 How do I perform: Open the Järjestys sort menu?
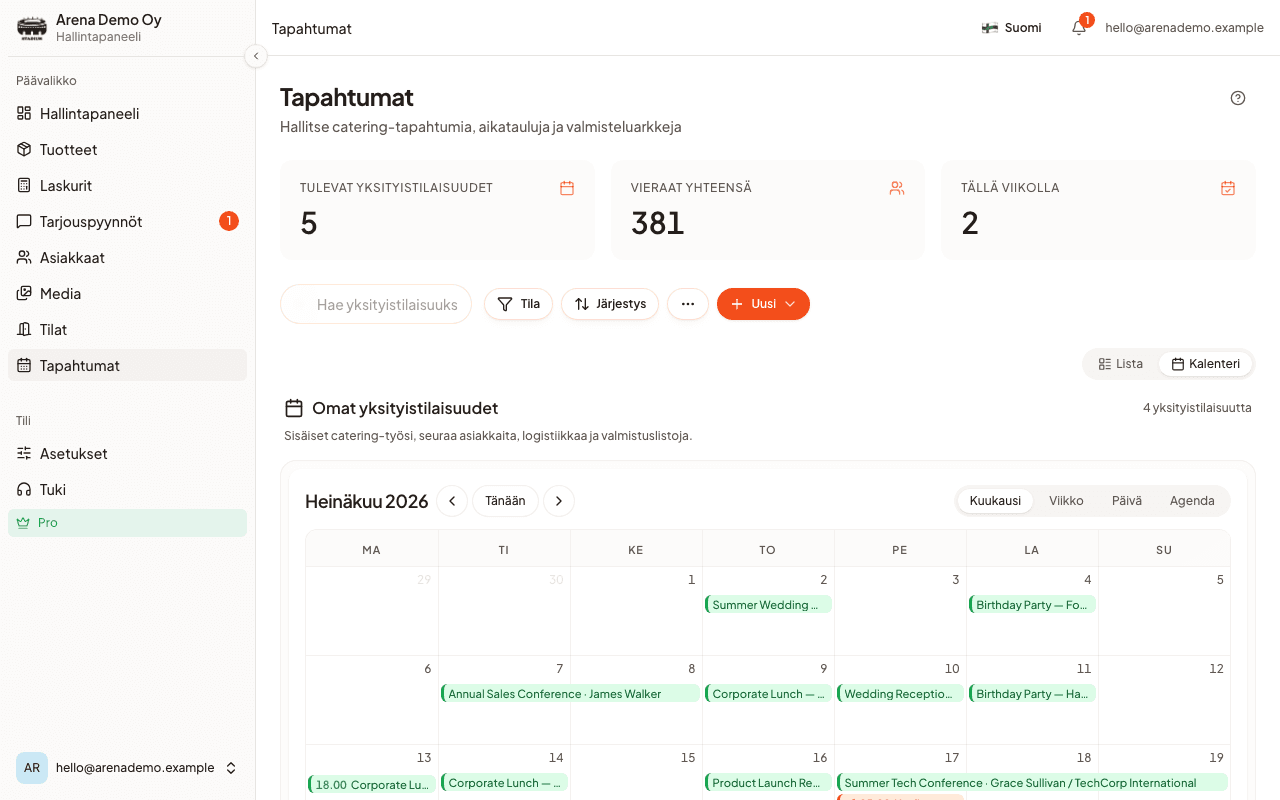610,304
